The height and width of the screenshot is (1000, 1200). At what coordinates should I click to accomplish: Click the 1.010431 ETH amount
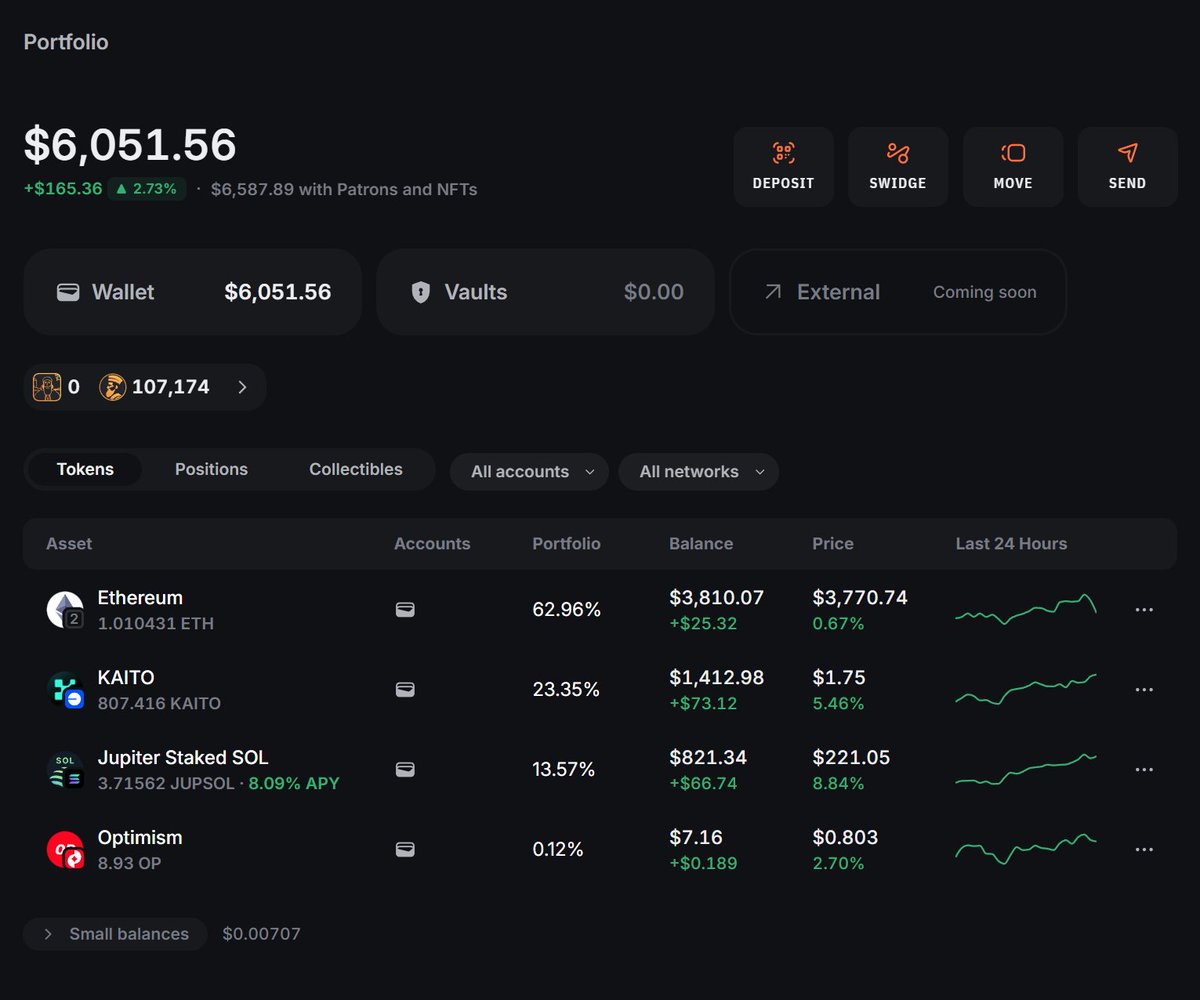pyautogui.click(x=156, y=624)
